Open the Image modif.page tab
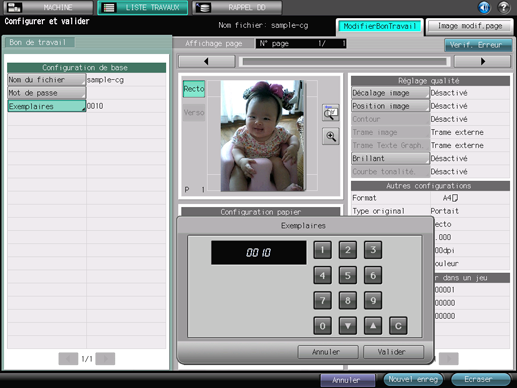 point(469,26)
